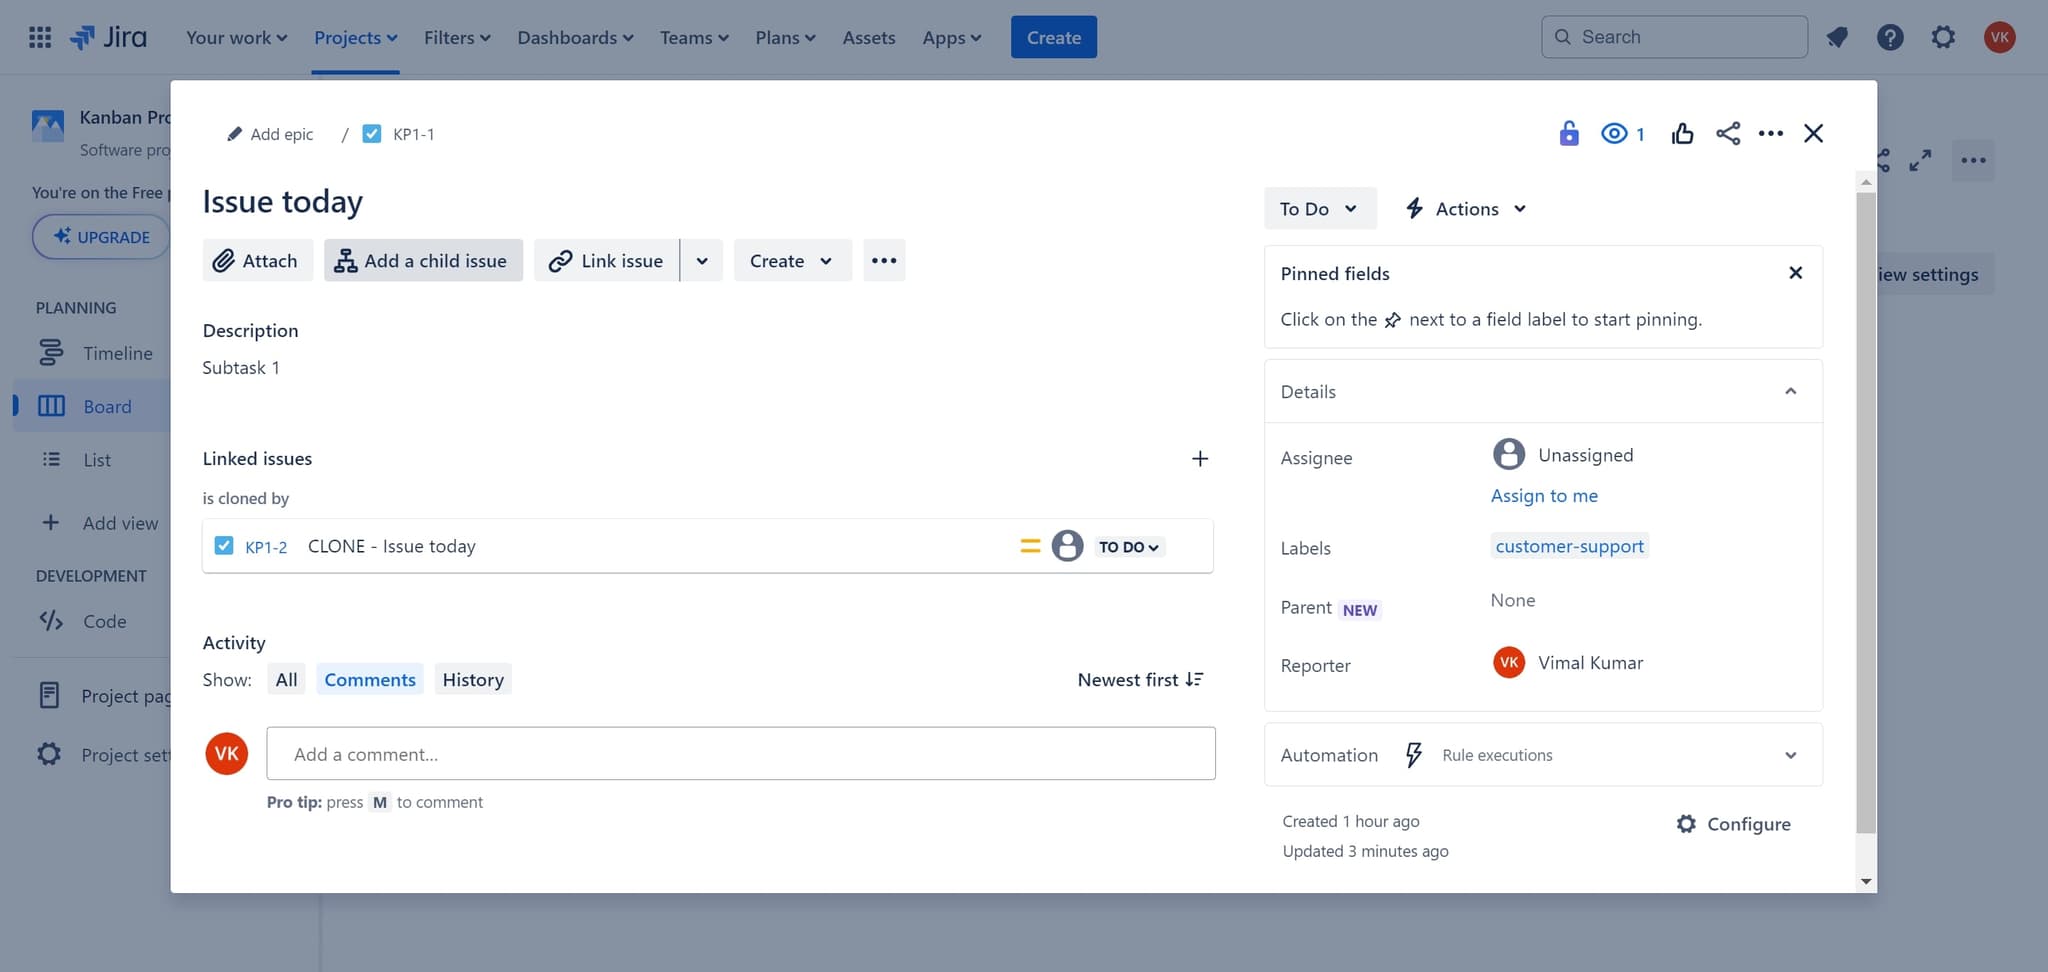The image size is (2048, 972).
Task: Click the share icon in issue header
Action: (x=1728, y=133)
